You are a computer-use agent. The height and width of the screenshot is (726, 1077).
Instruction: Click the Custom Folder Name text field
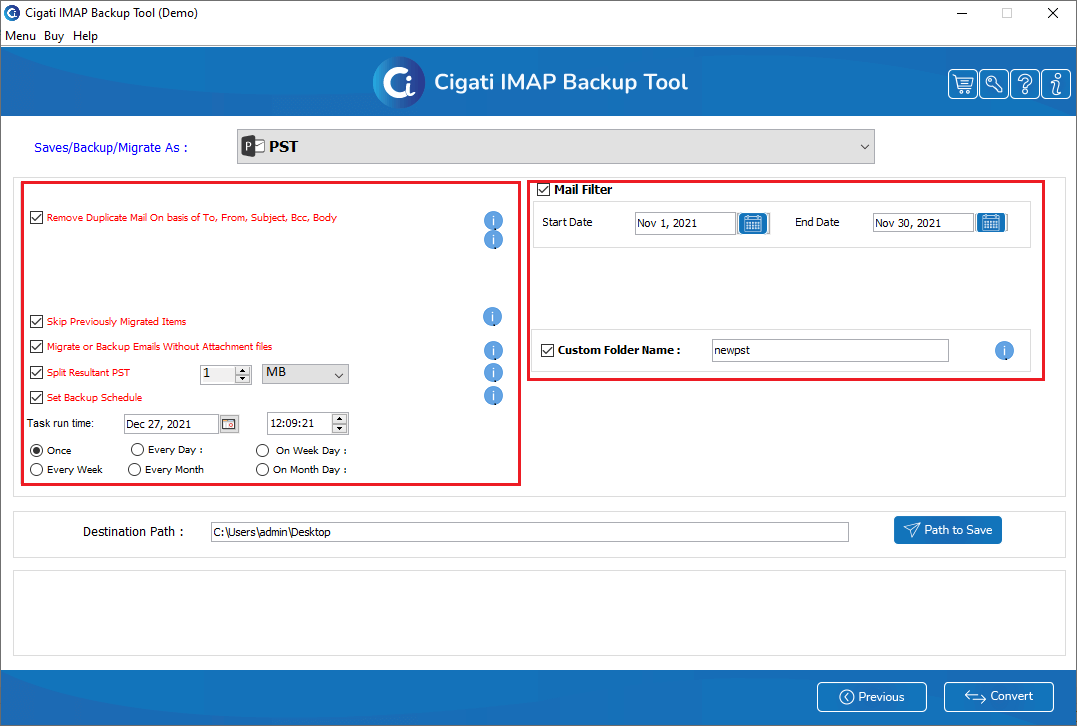click(x=830, y=350)
